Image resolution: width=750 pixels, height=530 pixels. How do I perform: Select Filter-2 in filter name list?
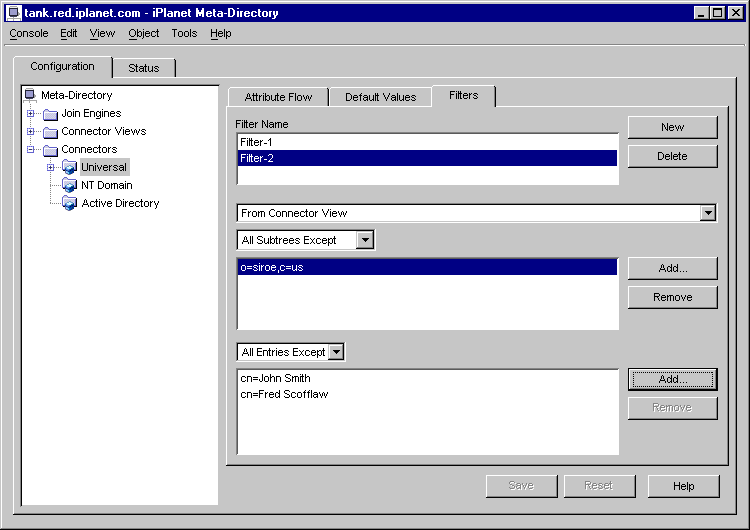427,158
